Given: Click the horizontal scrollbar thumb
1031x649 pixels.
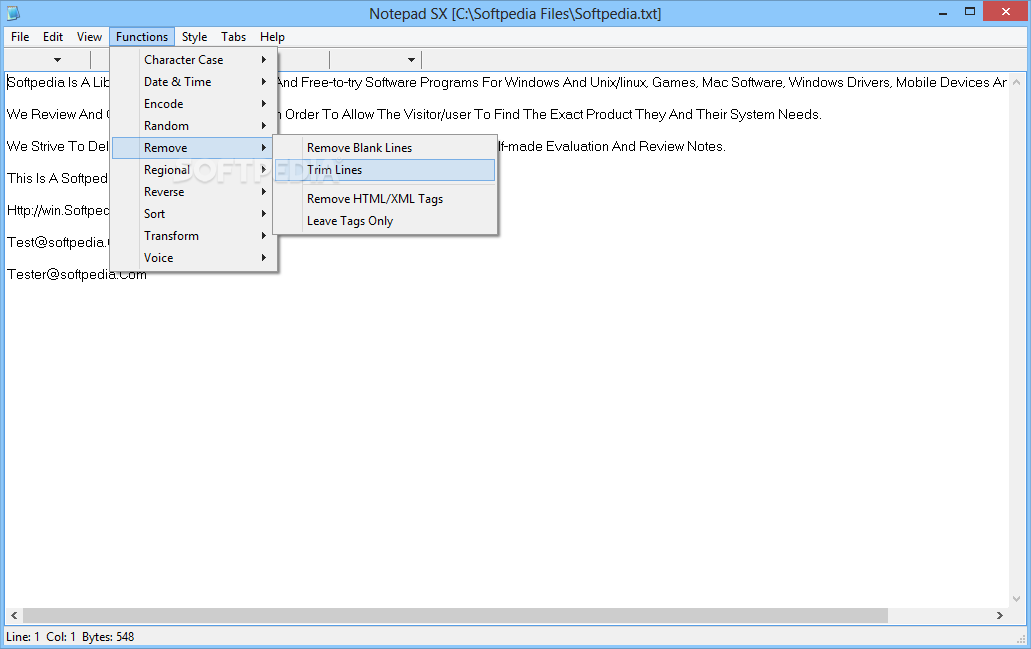Looking at the screenshot, I should (x=455, y=615).
